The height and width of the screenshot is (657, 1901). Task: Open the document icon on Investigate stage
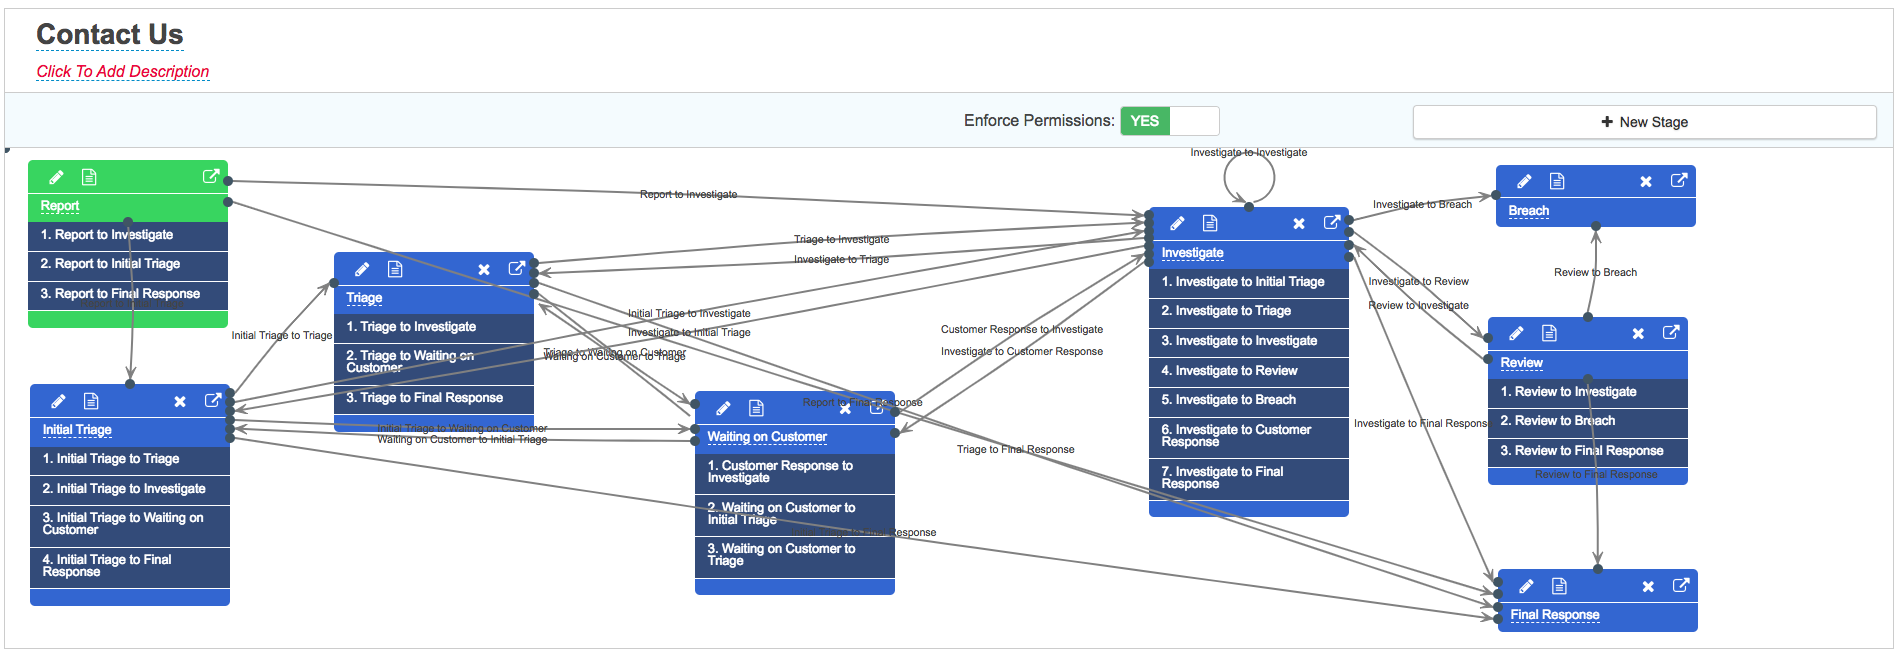point(1210,223)
